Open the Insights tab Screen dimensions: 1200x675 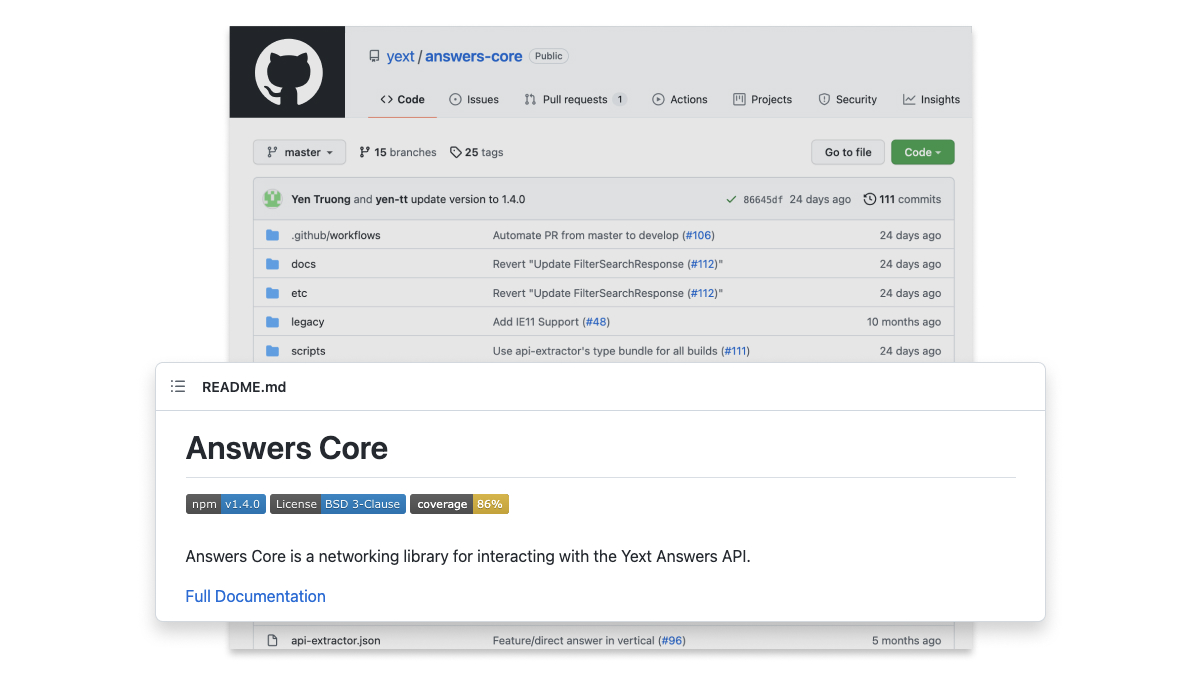pyautogui.click(x=931, y=100)
